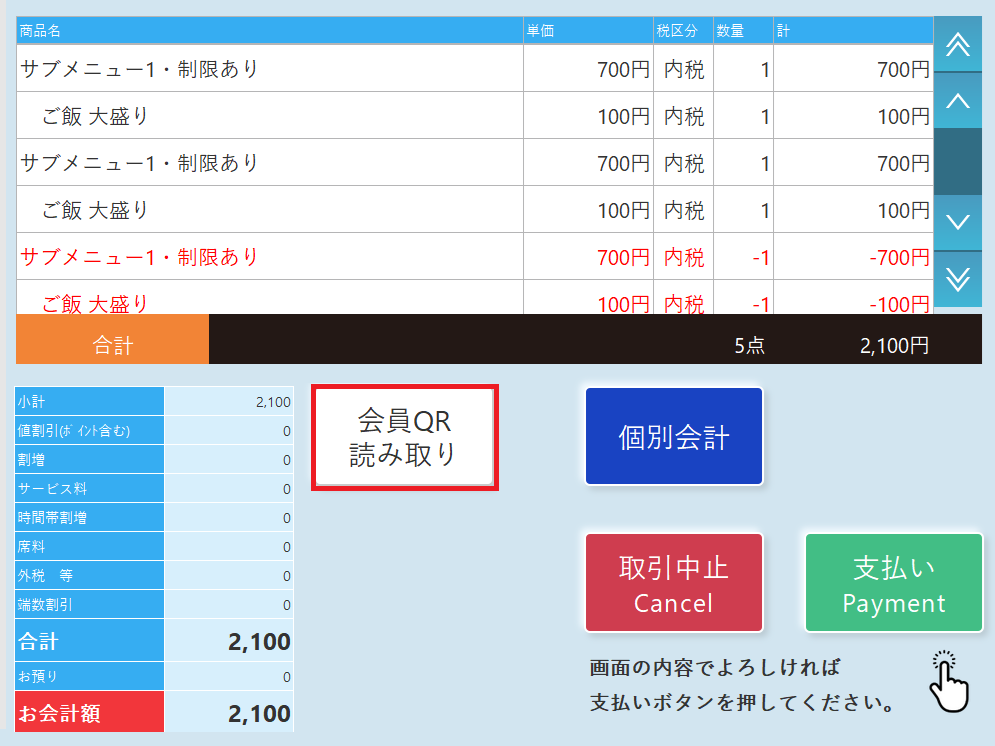995x746 pixels.
Task: Click the red -1 quantity in the サブメニュー1 row
Action: [x=743, y=256]
